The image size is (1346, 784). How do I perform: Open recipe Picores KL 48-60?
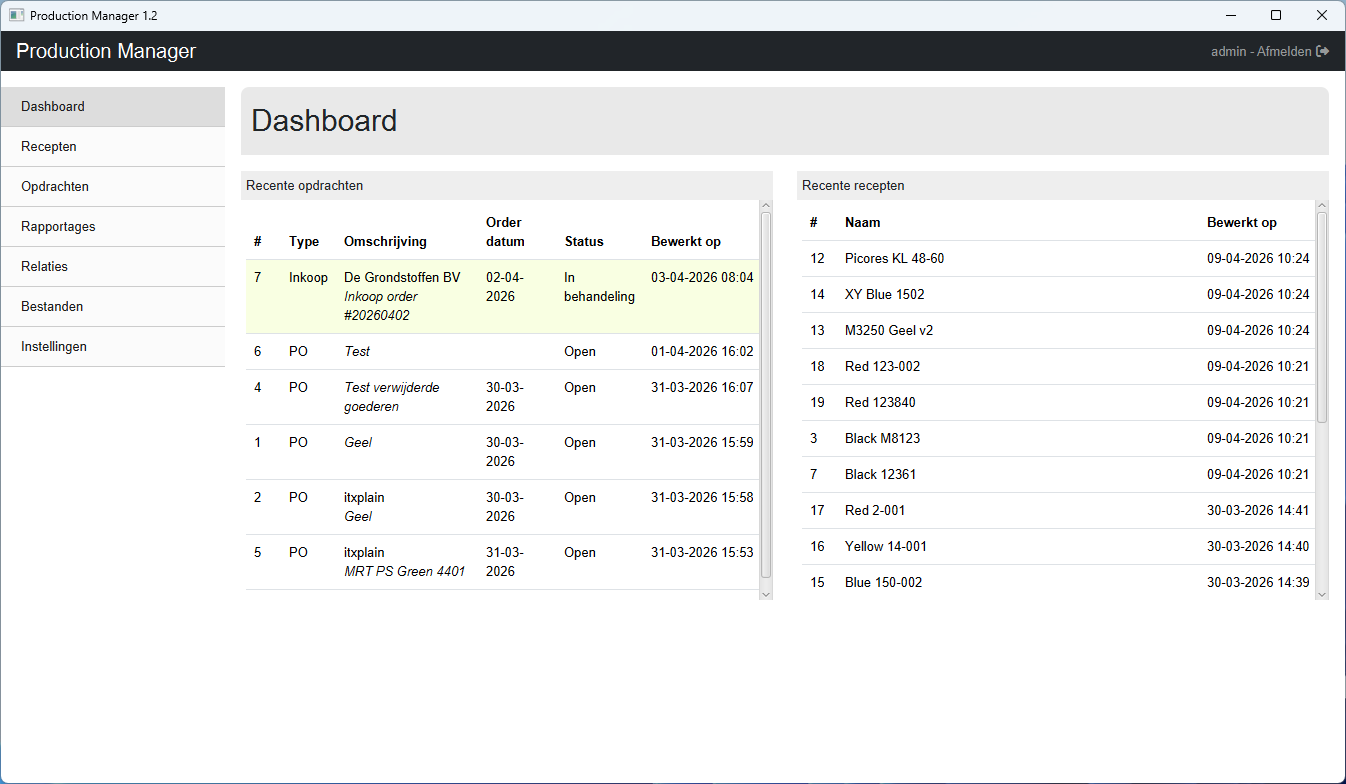[x=894, y=259]
